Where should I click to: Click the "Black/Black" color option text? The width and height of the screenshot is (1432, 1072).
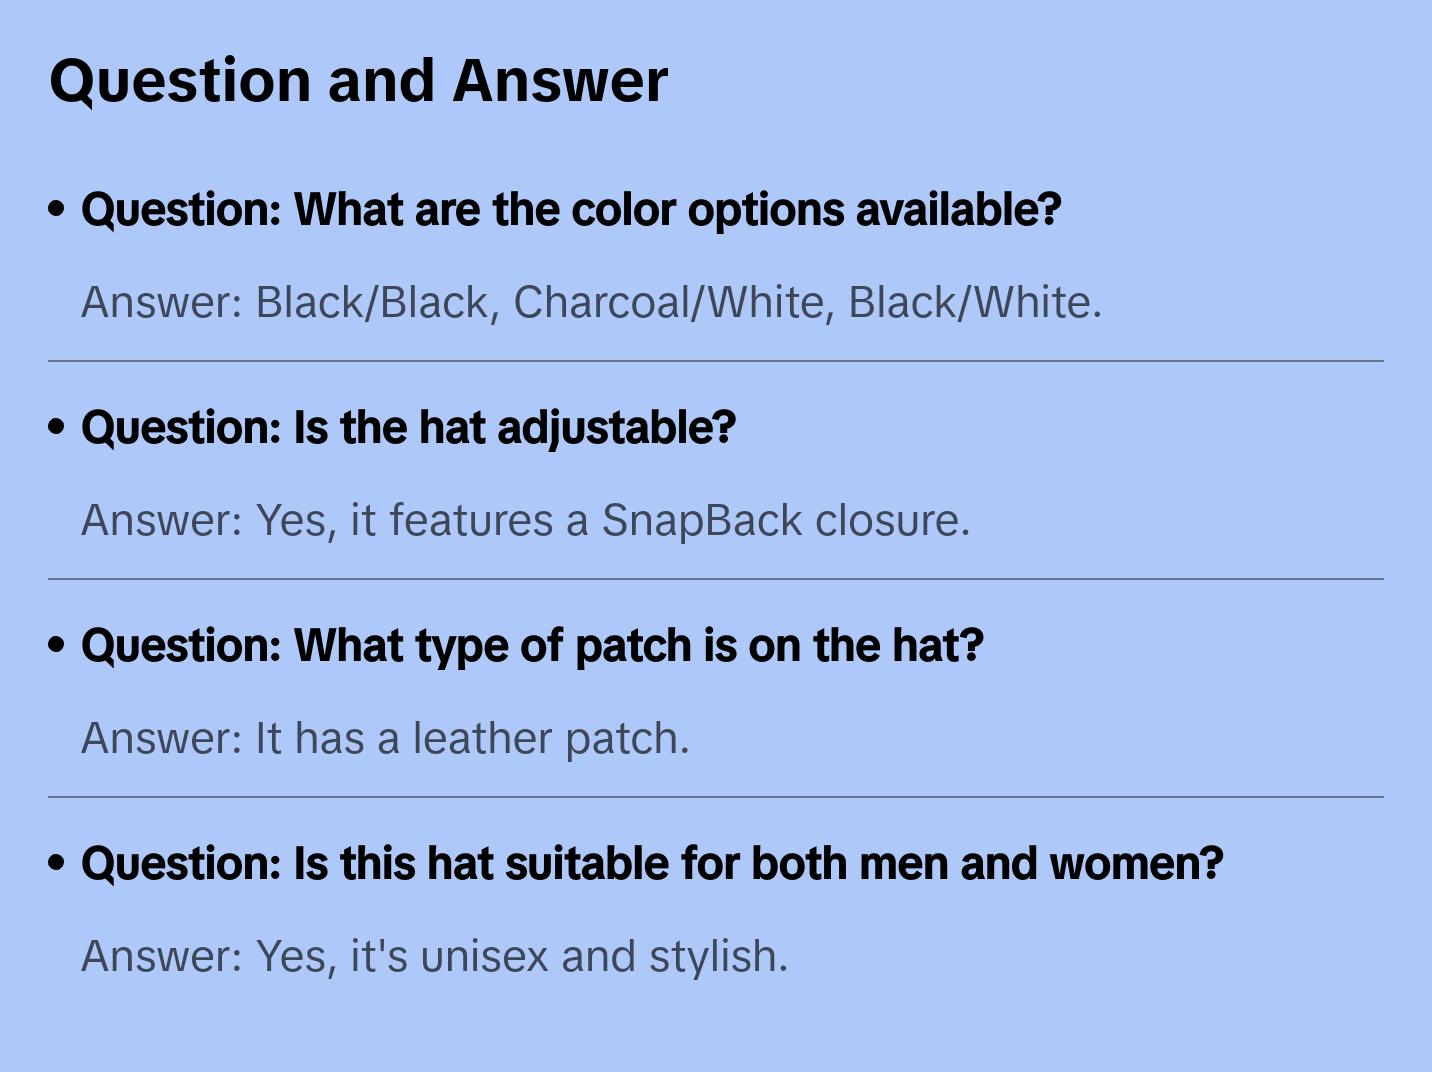(371, 303)
